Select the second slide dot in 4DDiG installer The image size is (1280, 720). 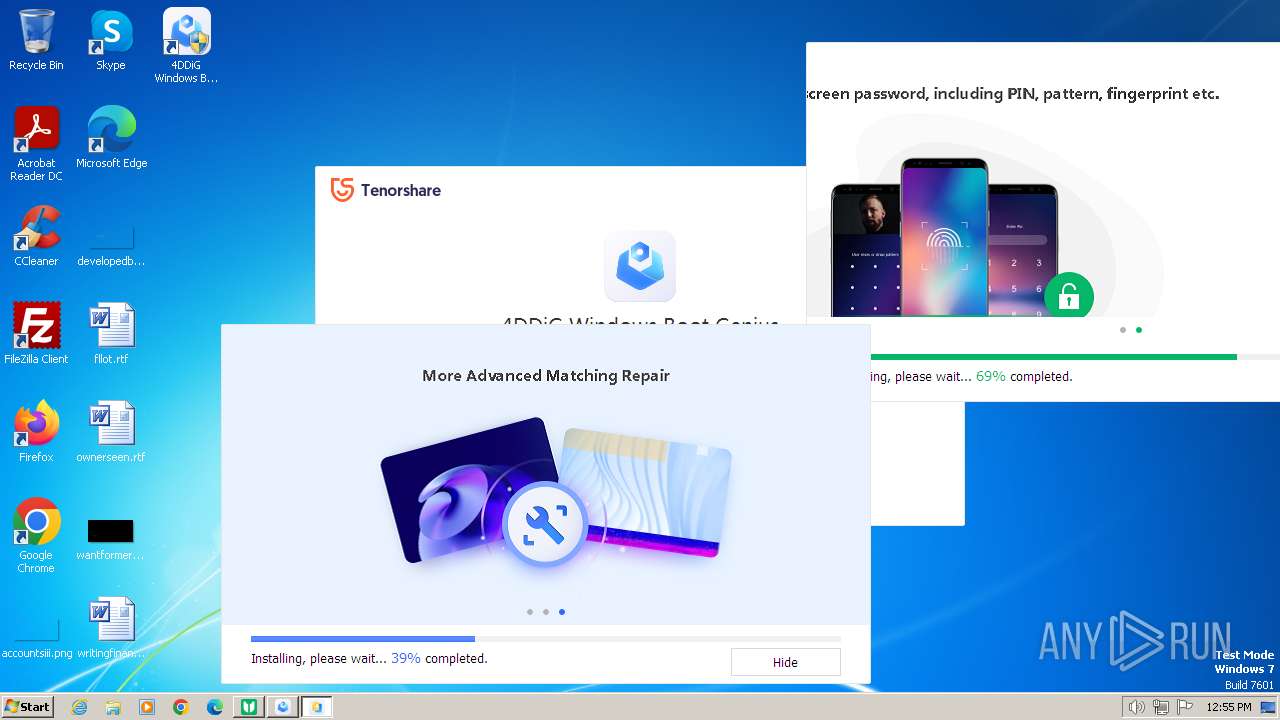point(546,612)
